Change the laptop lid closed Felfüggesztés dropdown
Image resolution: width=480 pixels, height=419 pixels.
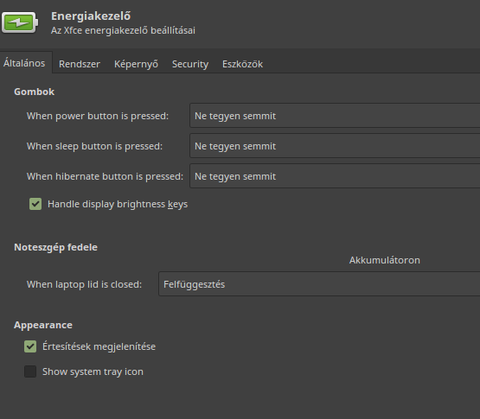tap(319, 284)
